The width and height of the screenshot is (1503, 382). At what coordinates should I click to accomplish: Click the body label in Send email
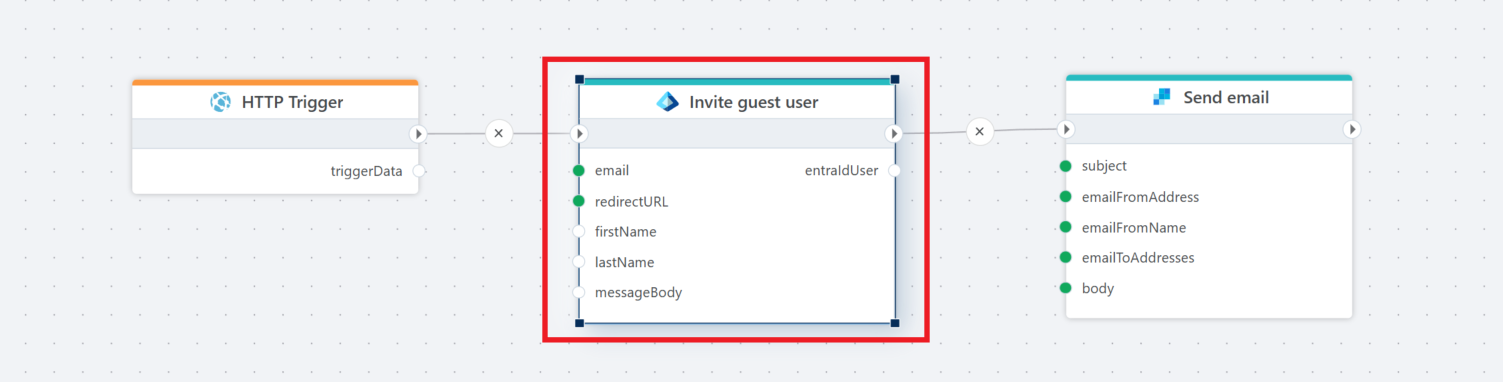pos(1098,288)
